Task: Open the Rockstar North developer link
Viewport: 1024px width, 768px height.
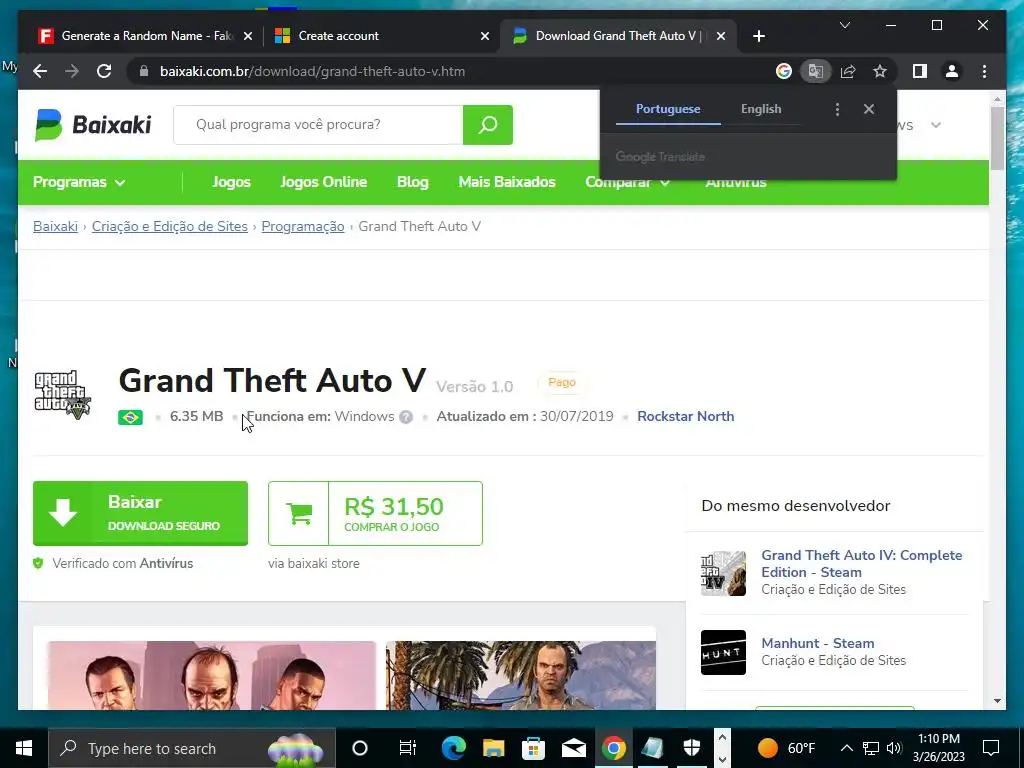Action: pyautogui.click(x=686, y=417)
